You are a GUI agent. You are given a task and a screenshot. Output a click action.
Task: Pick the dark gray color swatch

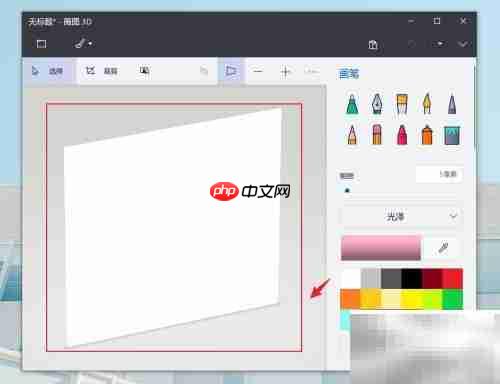[391, 279]
